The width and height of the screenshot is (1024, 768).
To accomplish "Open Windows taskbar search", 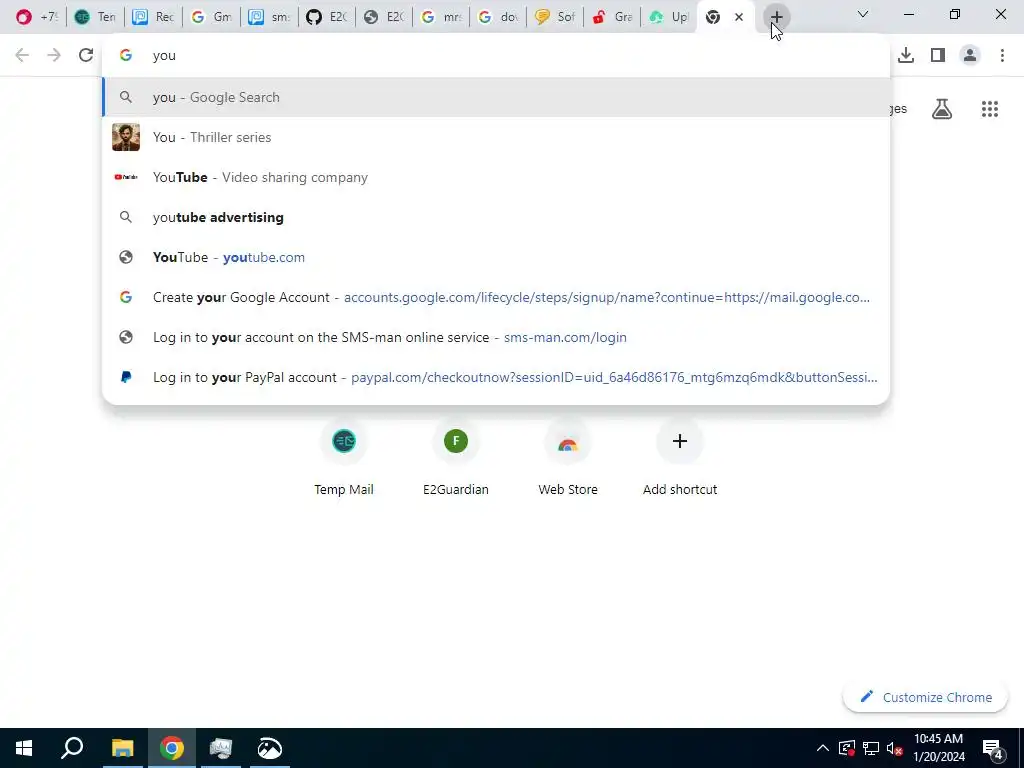I will [72, 748].
